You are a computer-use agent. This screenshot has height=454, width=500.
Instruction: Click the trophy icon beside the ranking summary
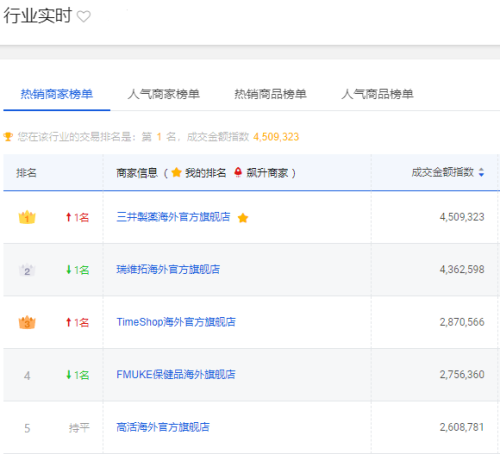(x=8, y=137)
